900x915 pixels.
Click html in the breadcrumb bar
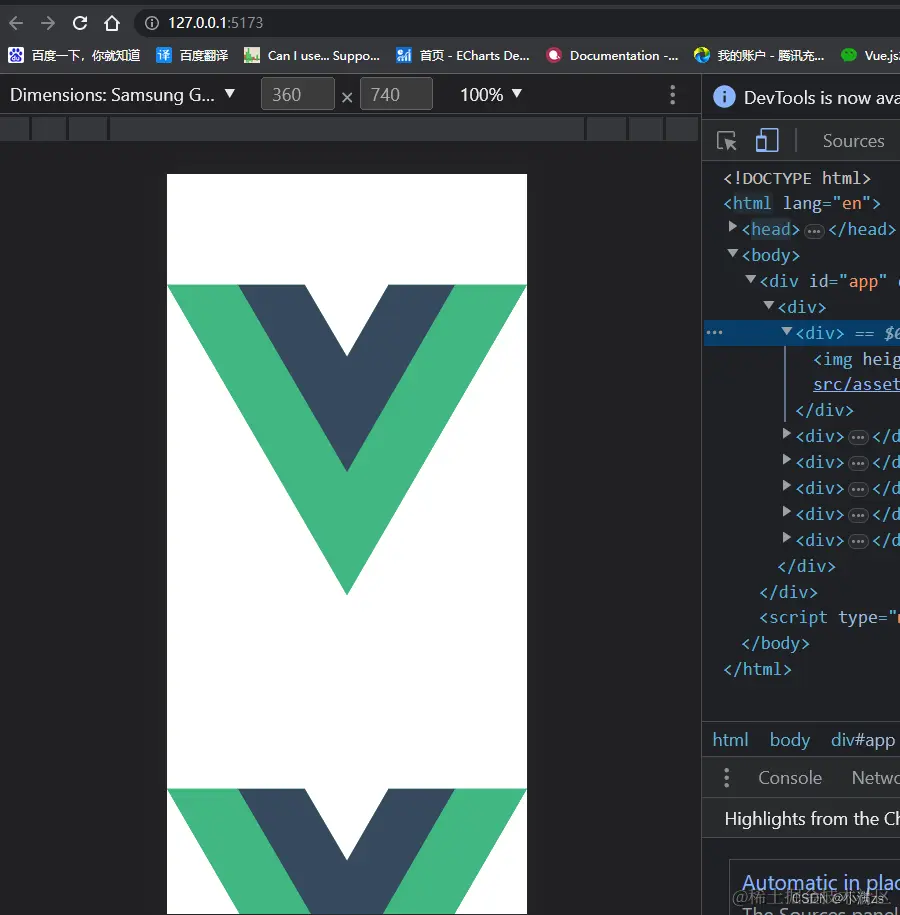point(730,740)
